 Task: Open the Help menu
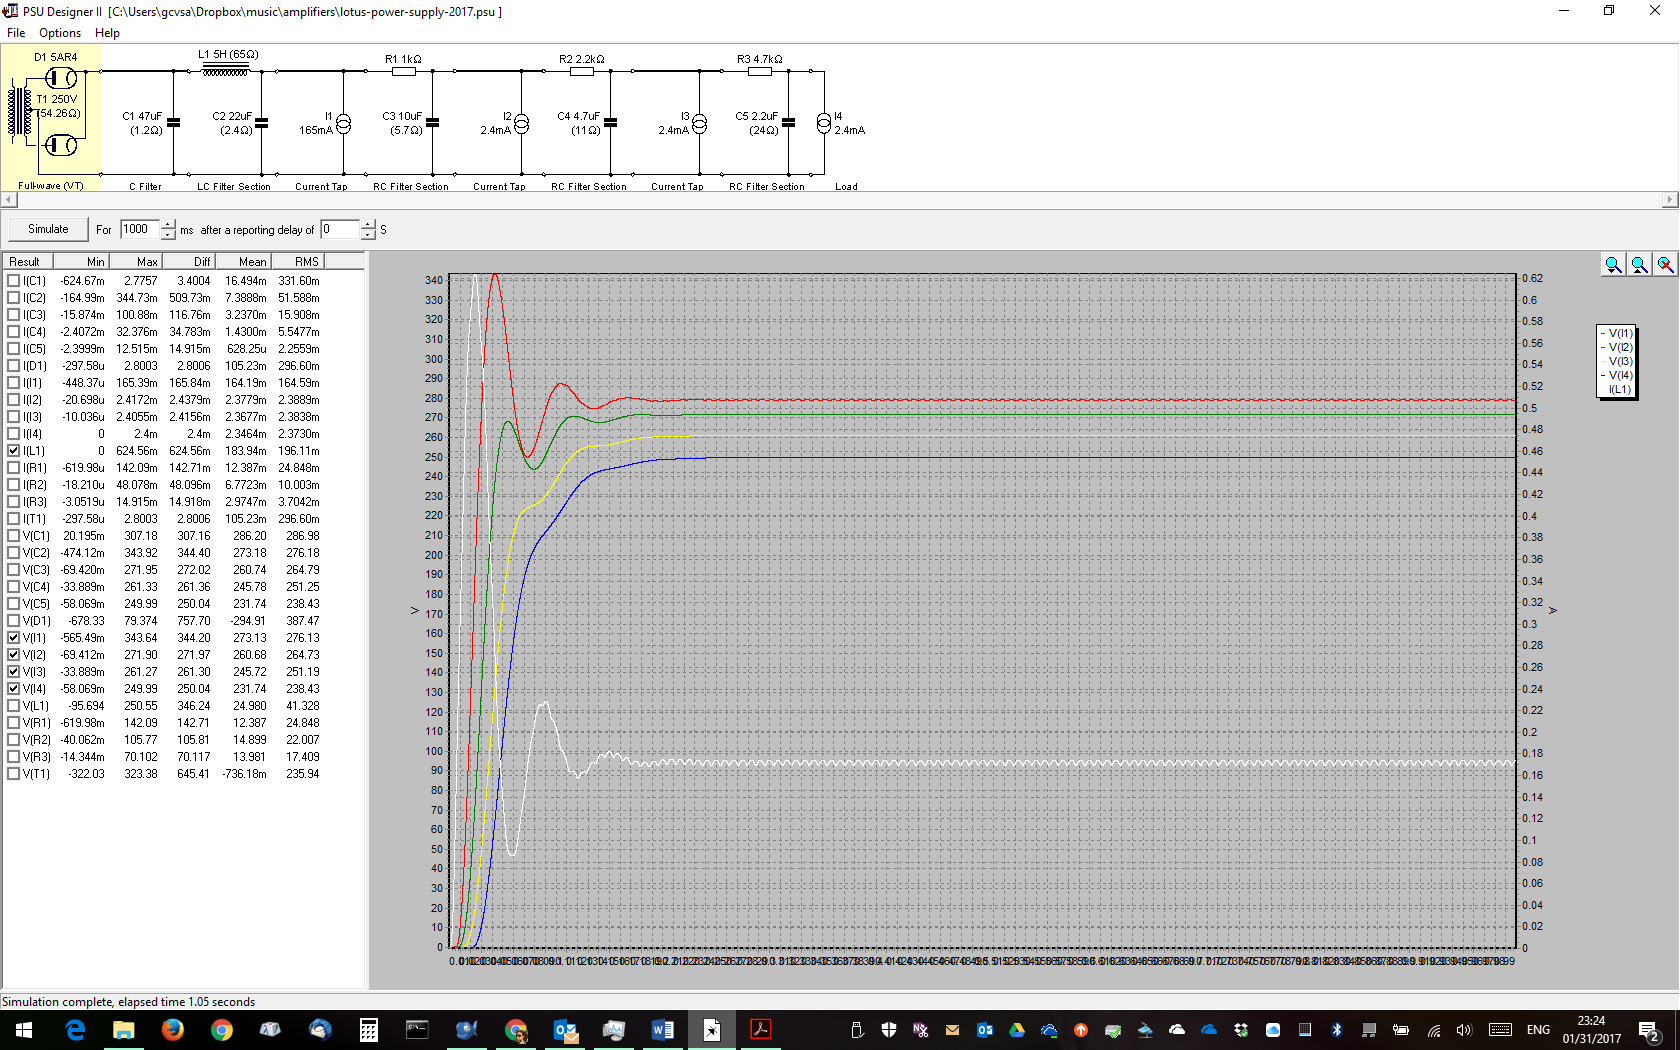(x=107, y=33)
